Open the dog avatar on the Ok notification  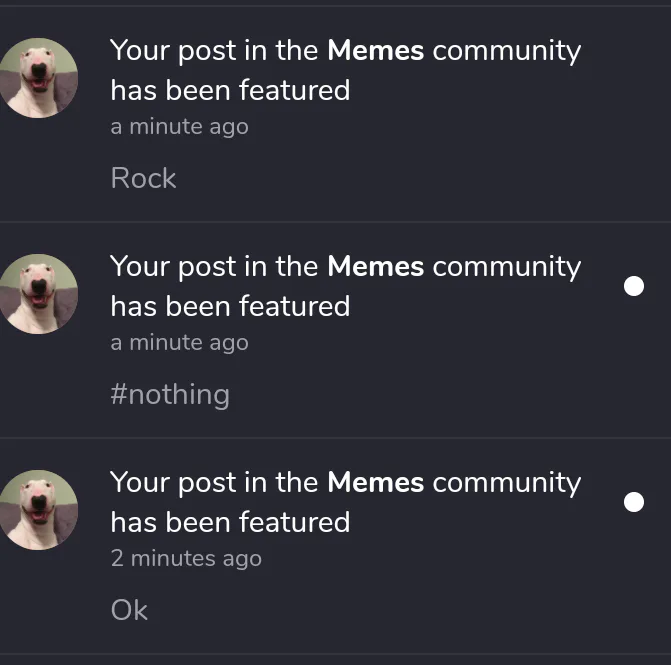click(40, 509)
